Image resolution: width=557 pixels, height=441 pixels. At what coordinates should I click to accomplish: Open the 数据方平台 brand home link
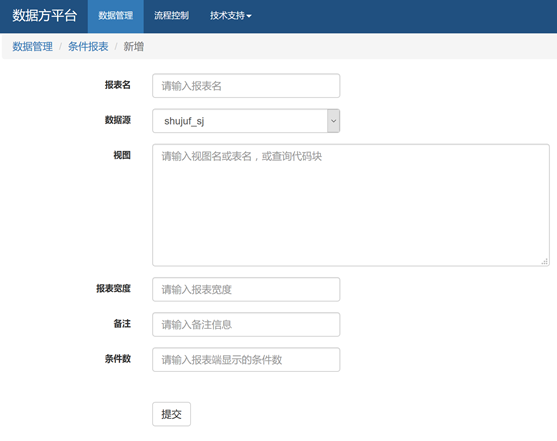[45, 16]
